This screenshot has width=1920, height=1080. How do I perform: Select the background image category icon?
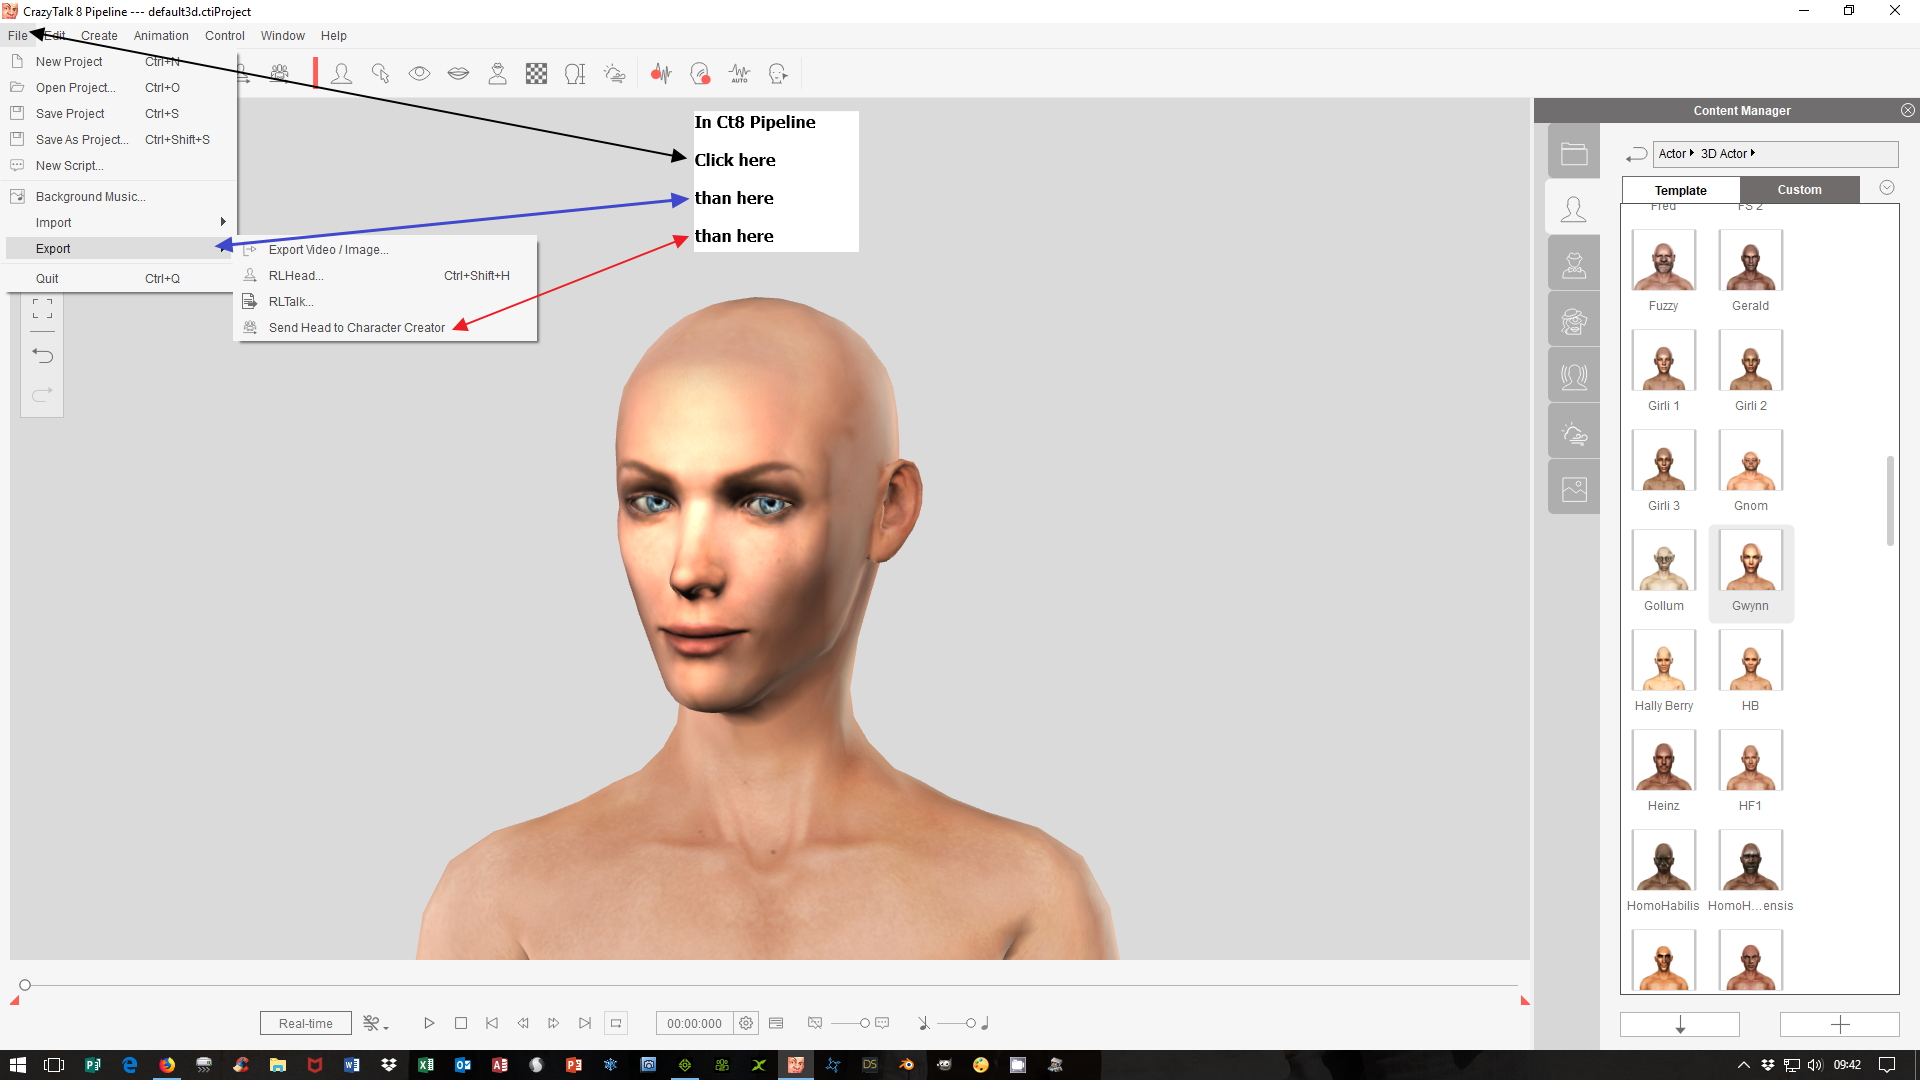pyautogui.click(x=1574, y=489)
